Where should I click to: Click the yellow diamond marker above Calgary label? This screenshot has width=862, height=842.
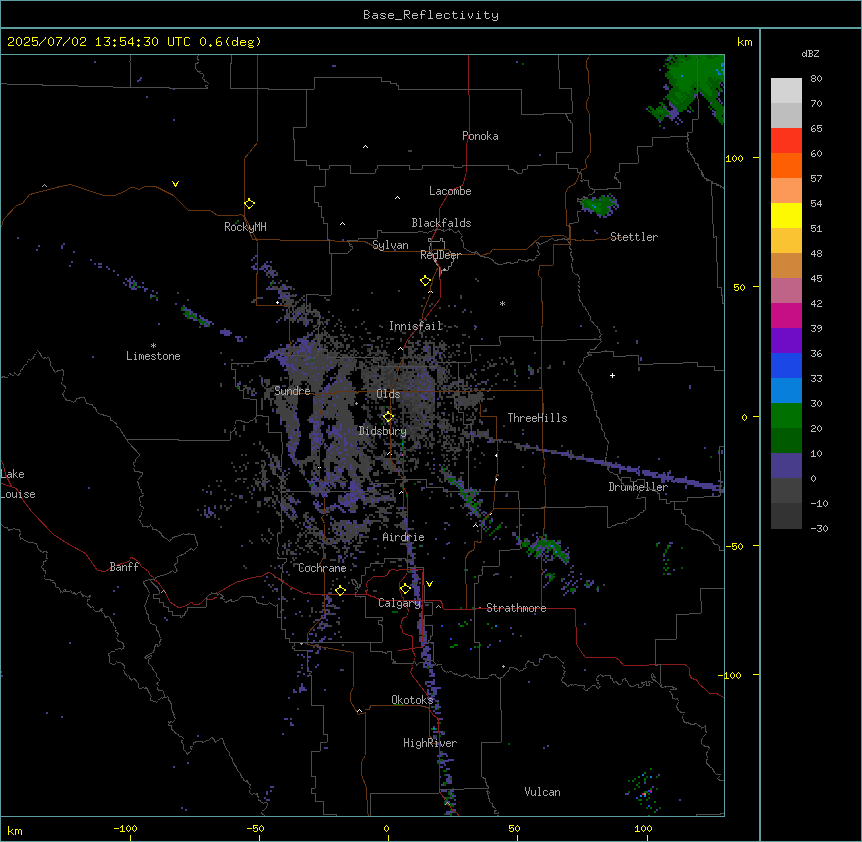coord(405,589)
